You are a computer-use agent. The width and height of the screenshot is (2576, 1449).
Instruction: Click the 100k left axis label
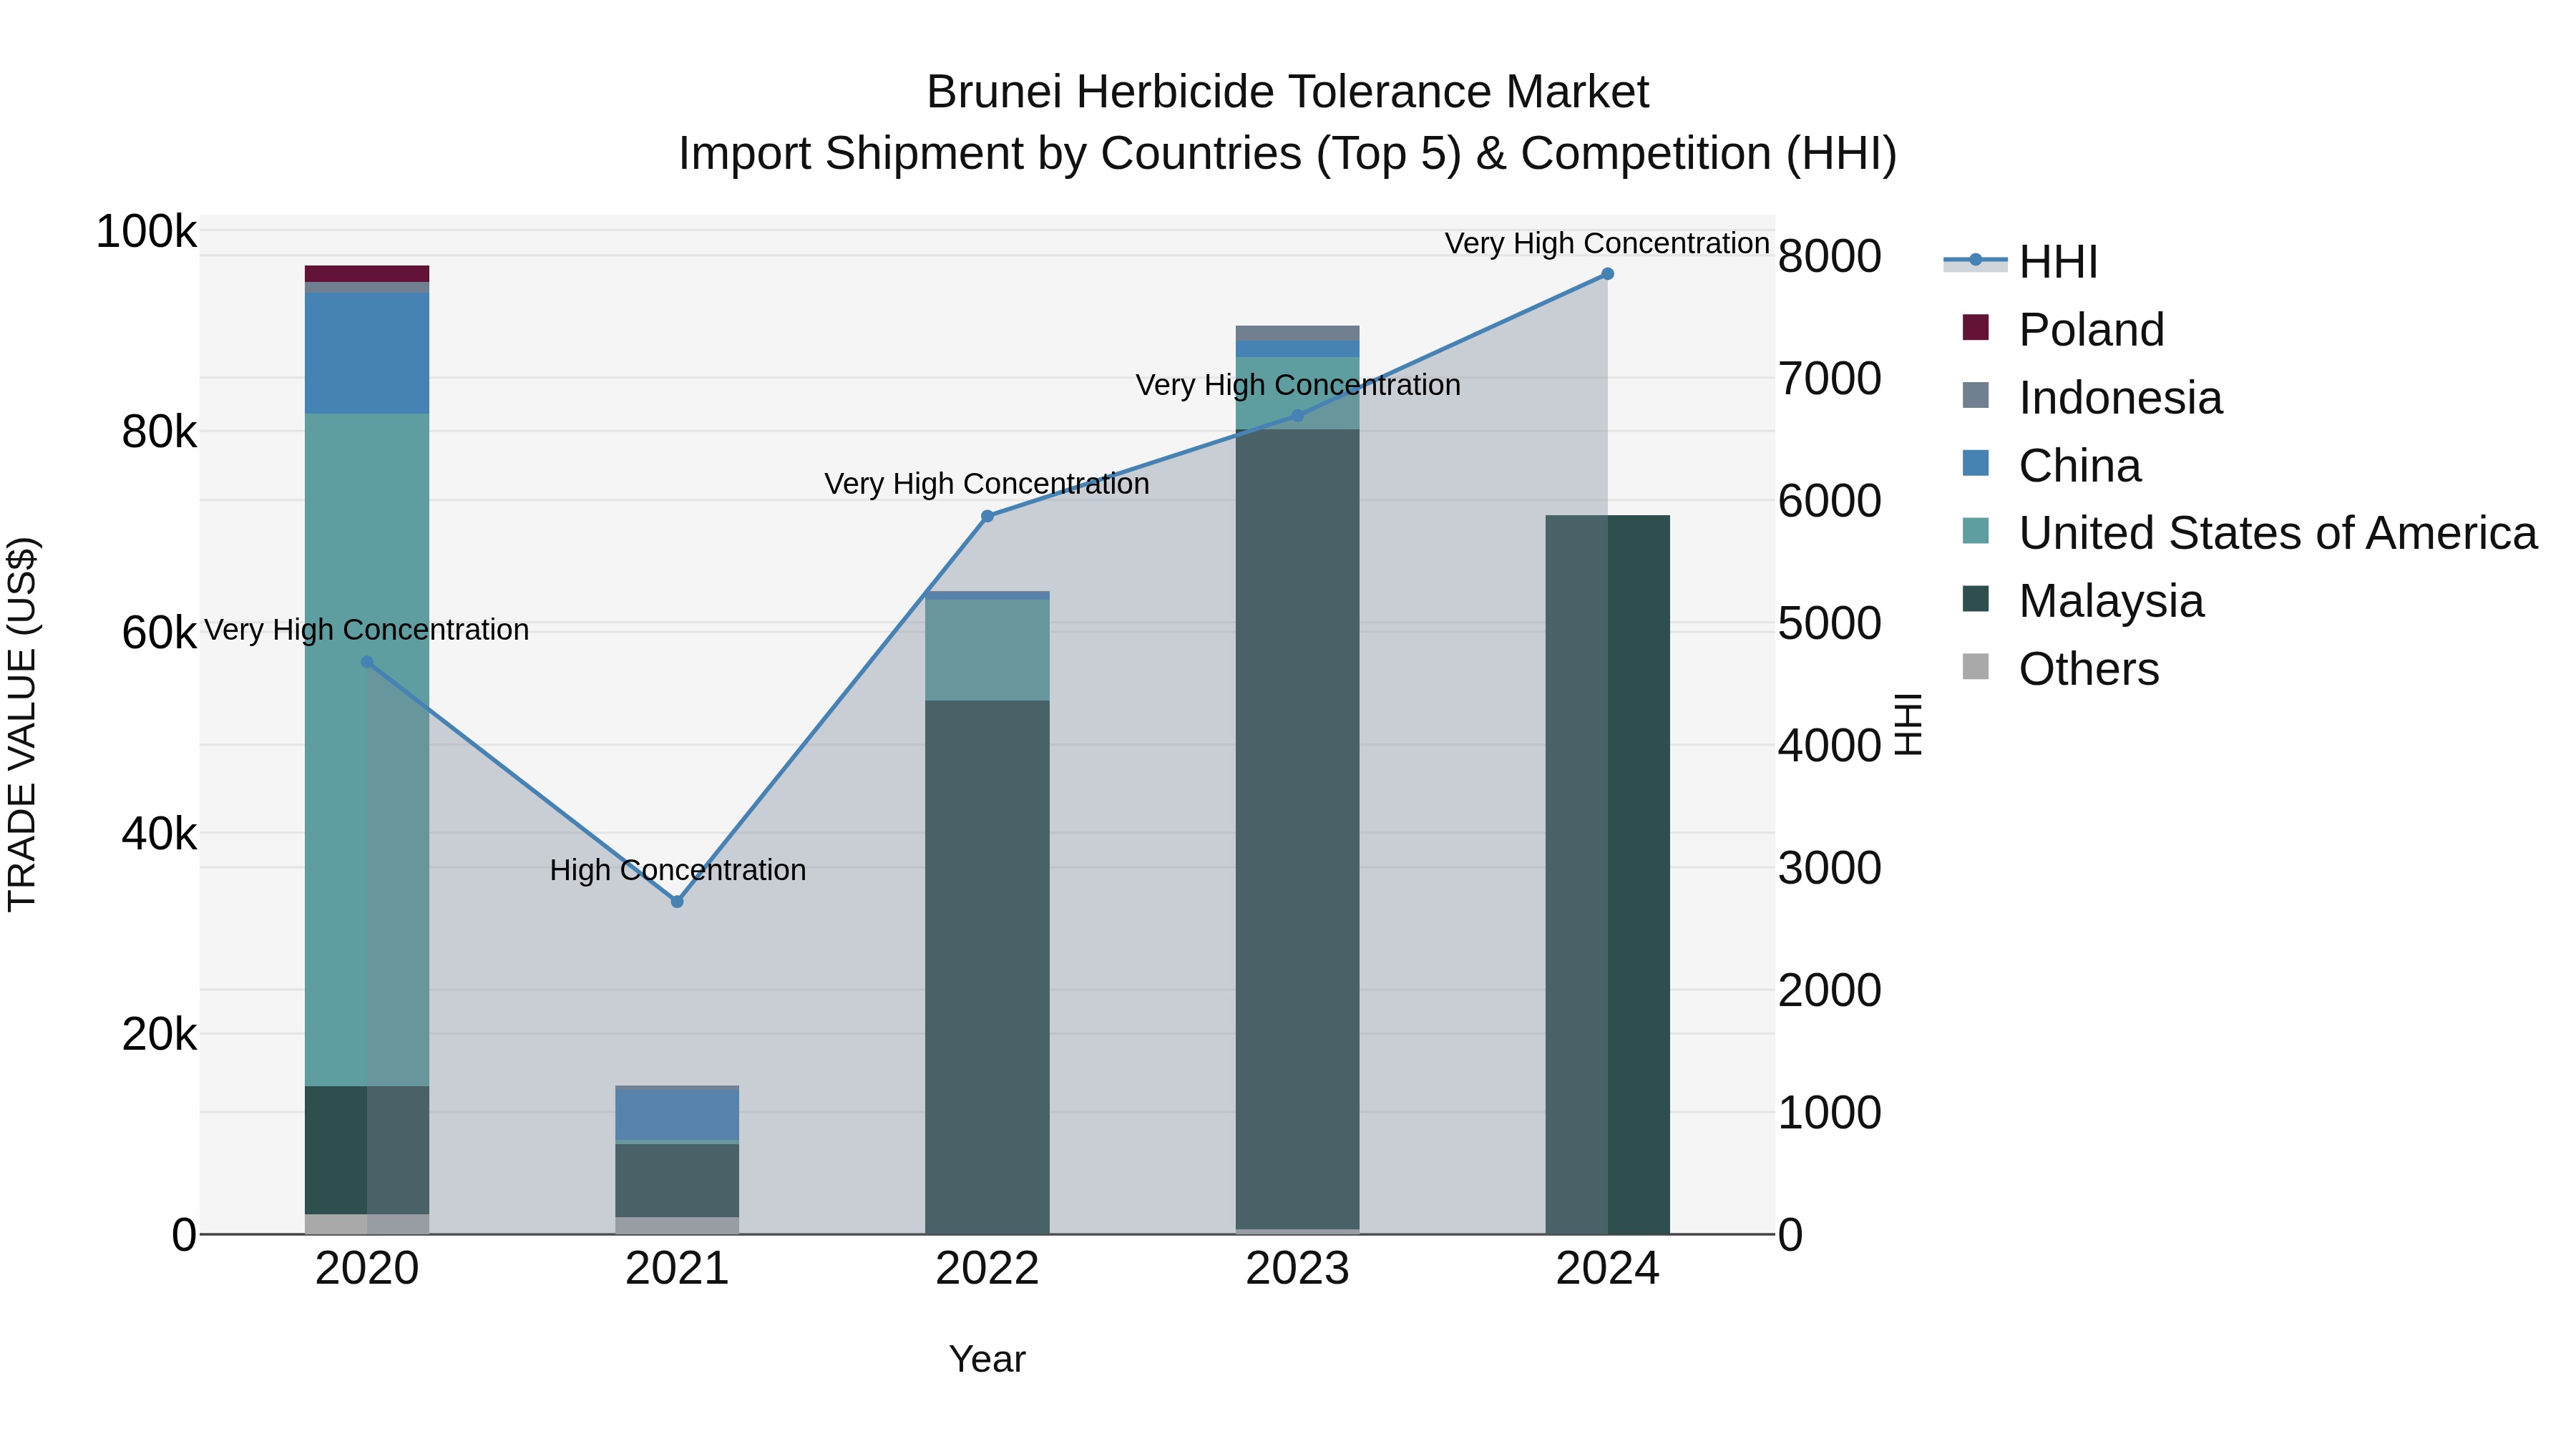(146, 232)
